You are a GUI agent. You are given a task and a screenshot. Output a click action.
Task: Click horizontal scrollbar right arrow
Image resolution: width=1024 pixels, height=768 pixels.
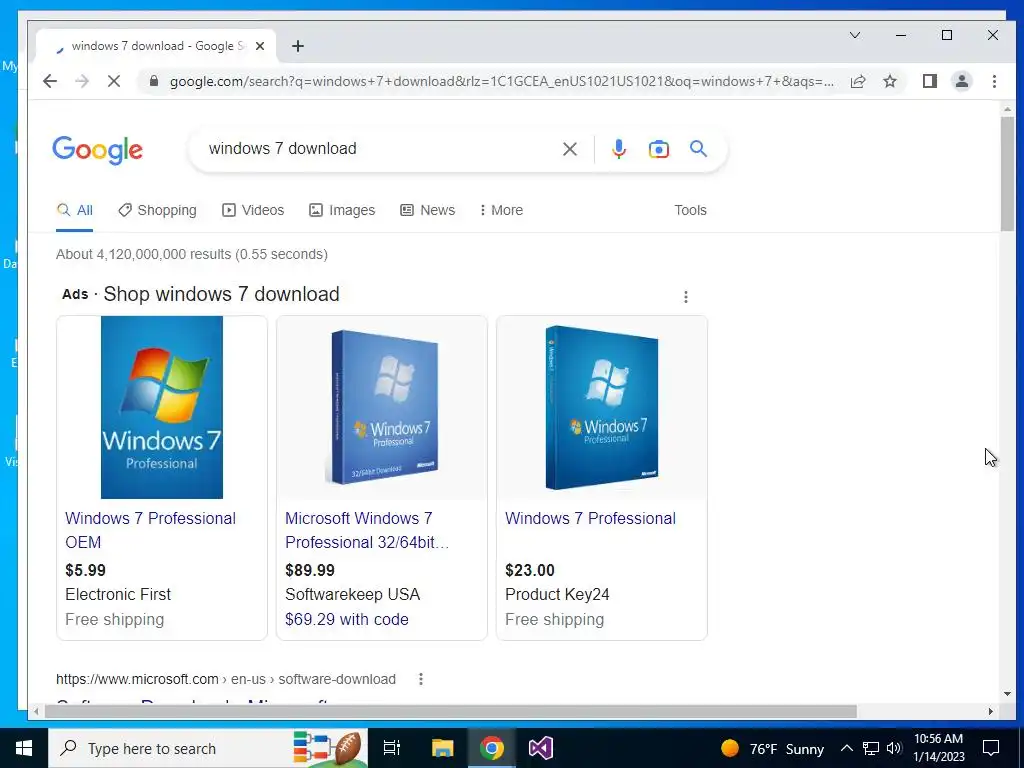tap(991, 711)
